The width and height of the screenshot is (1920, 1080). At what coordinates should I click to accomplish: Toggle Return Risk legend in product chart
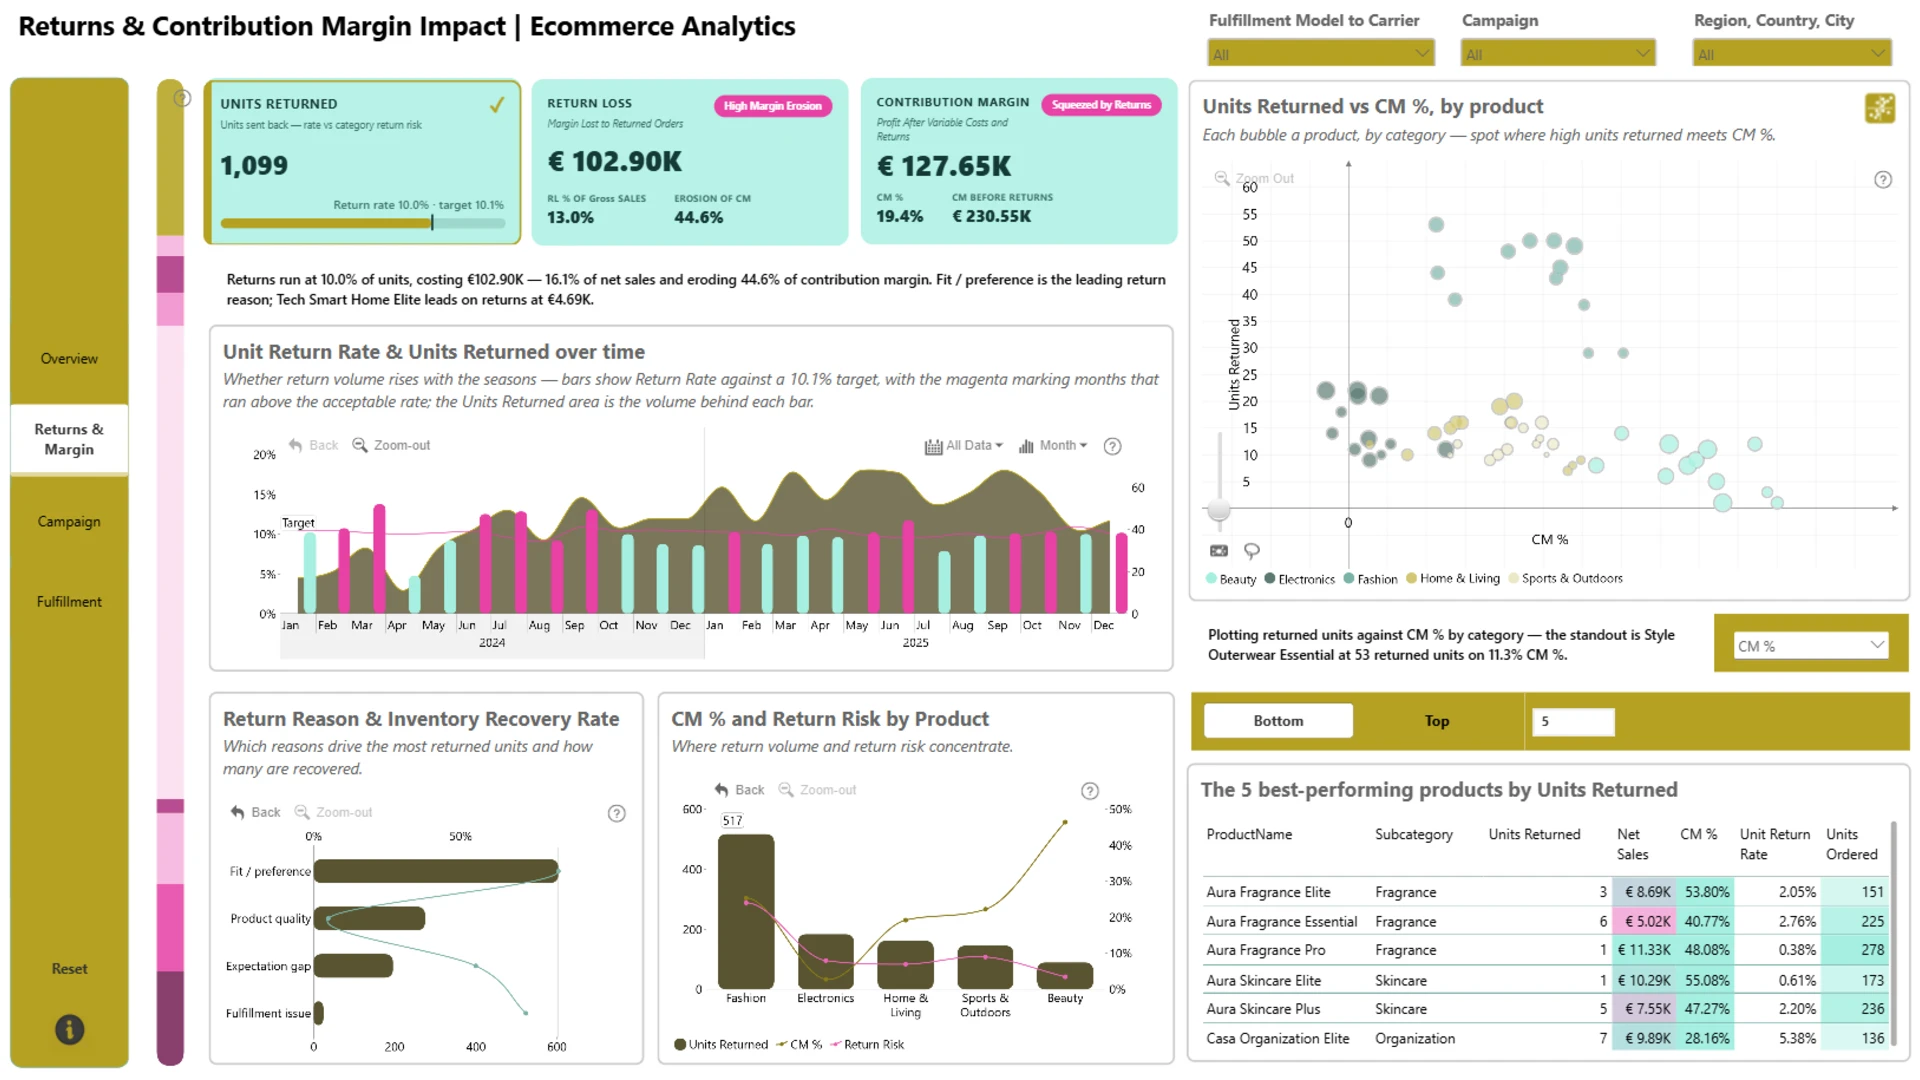(867, 1044)
